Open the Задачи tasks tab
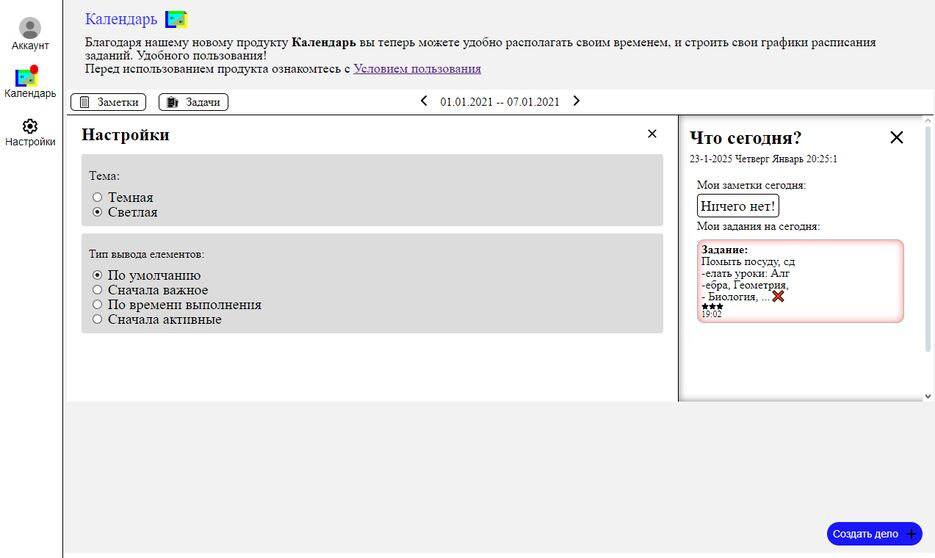935x558 pixels. click(193, 102)
